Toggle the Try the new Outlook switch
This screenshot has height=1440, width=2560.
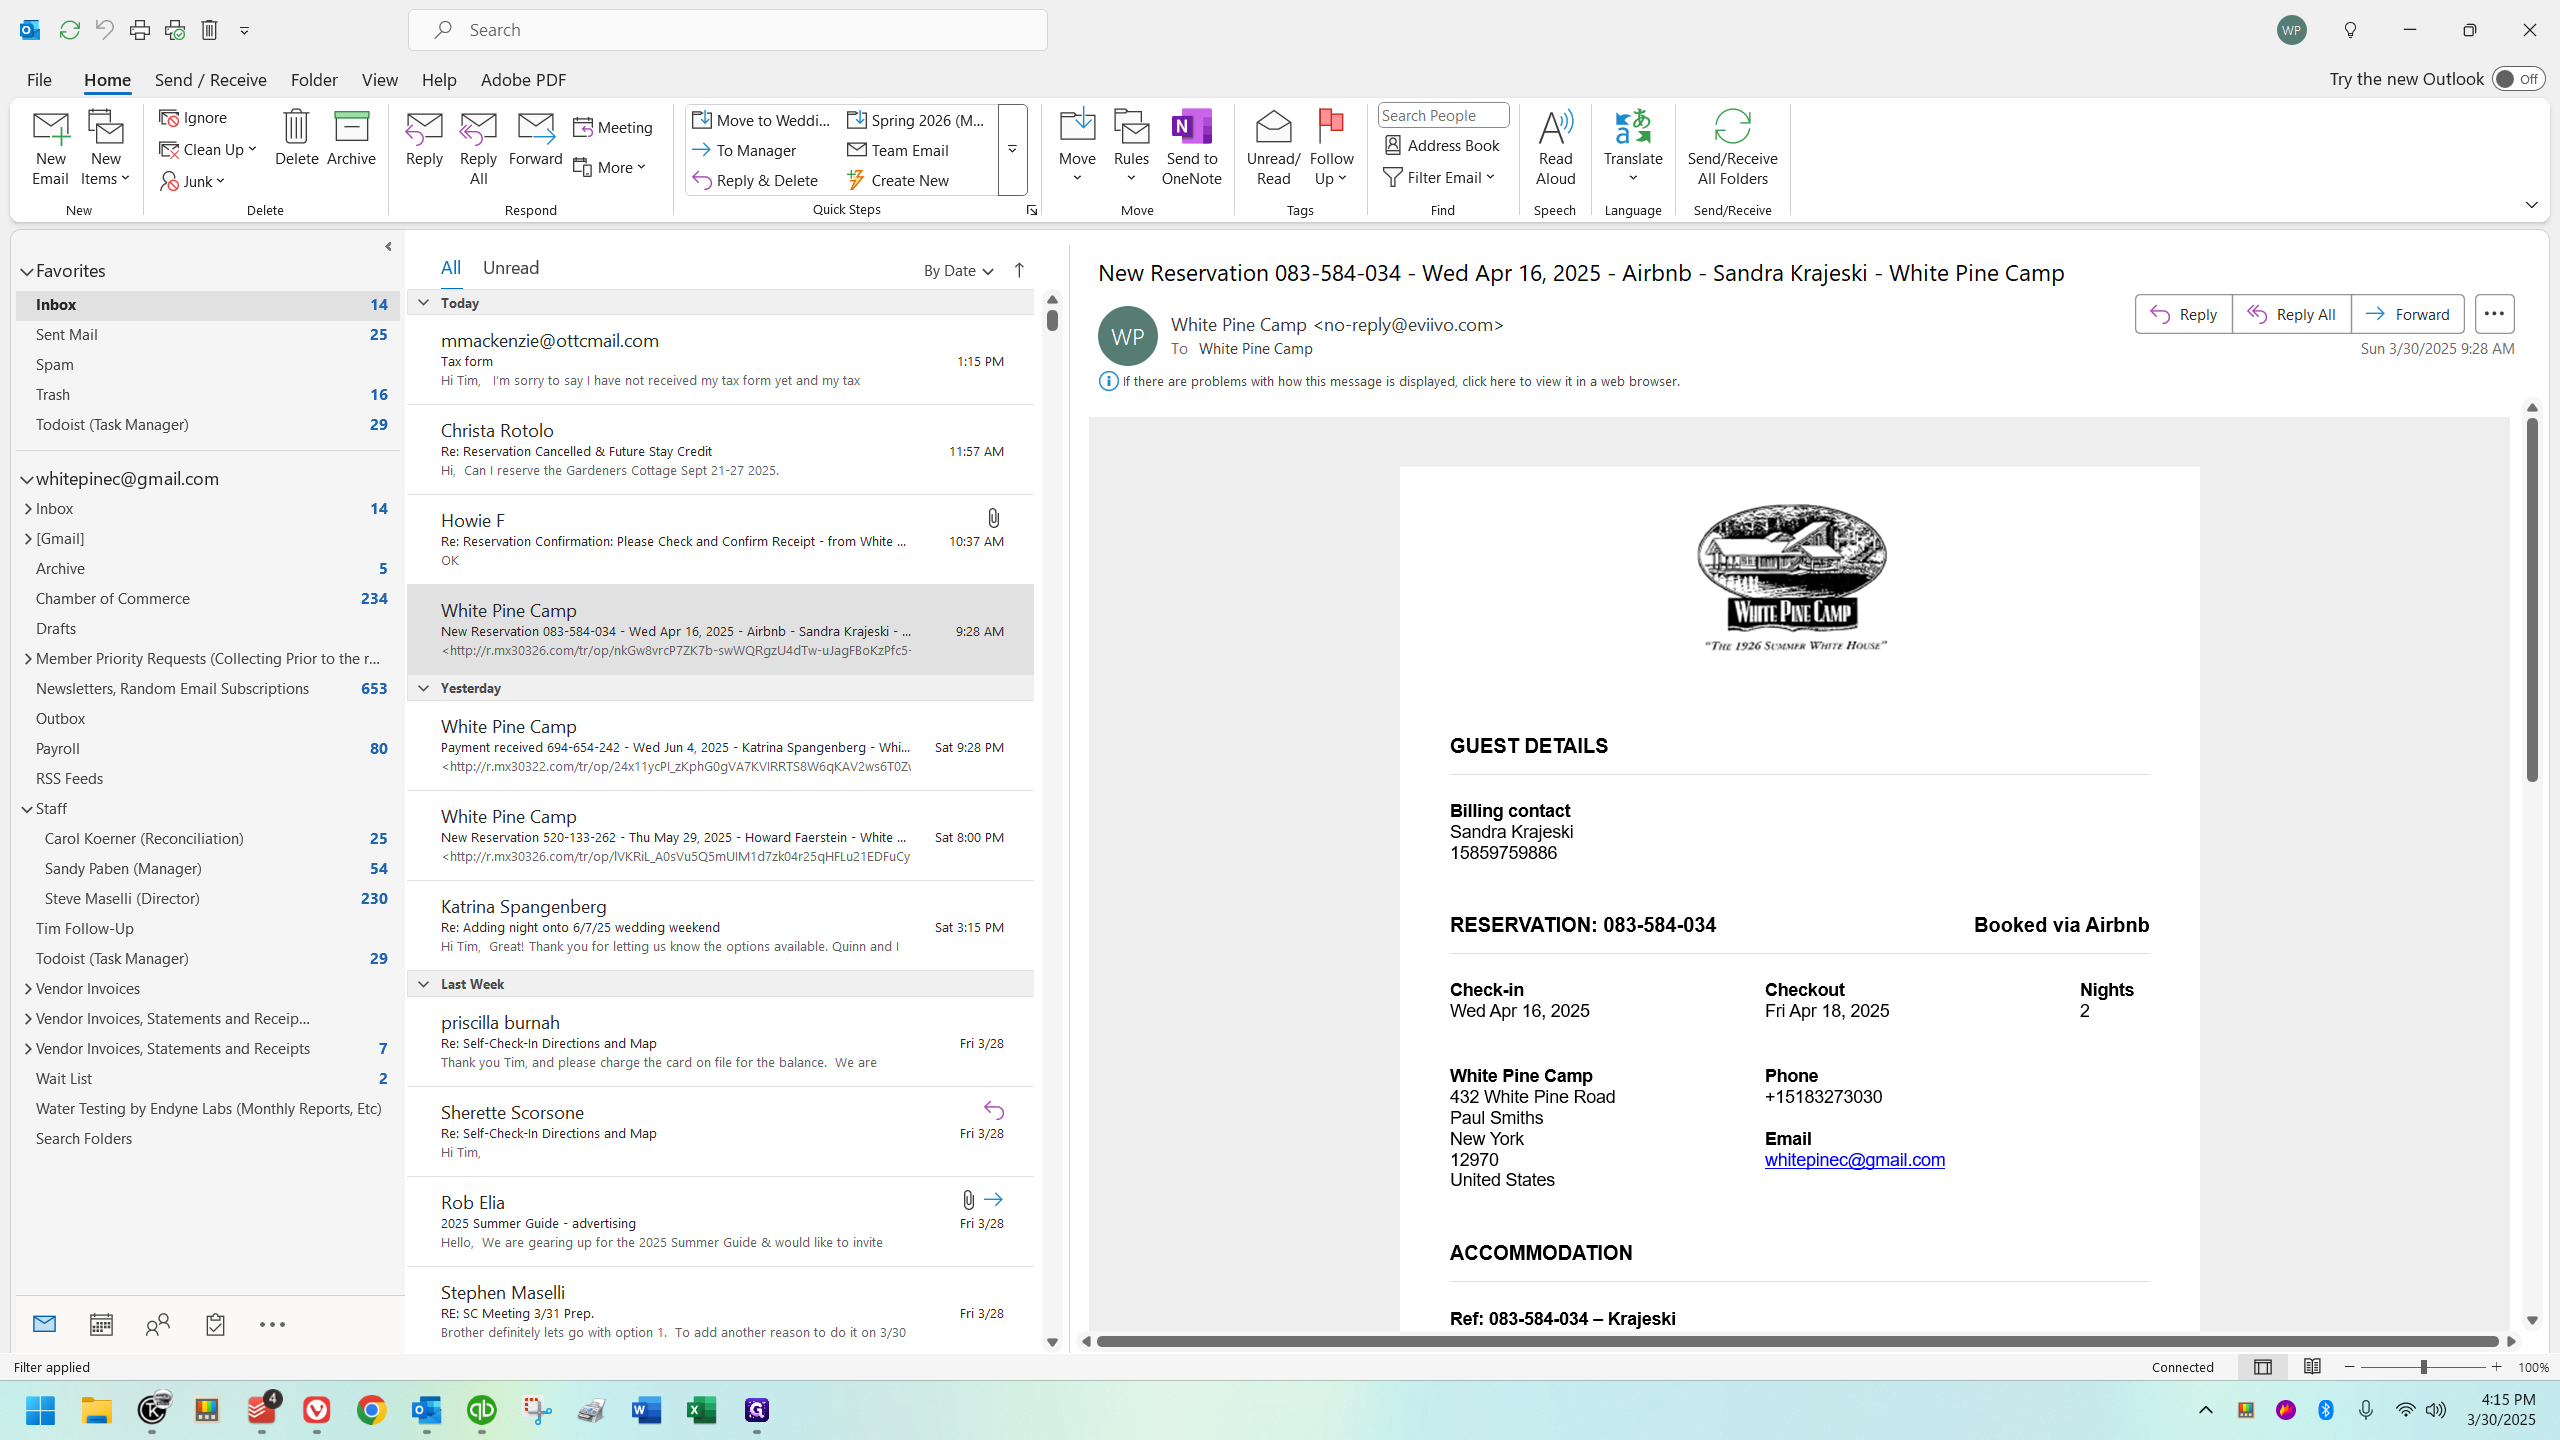tap(2517, 79)
